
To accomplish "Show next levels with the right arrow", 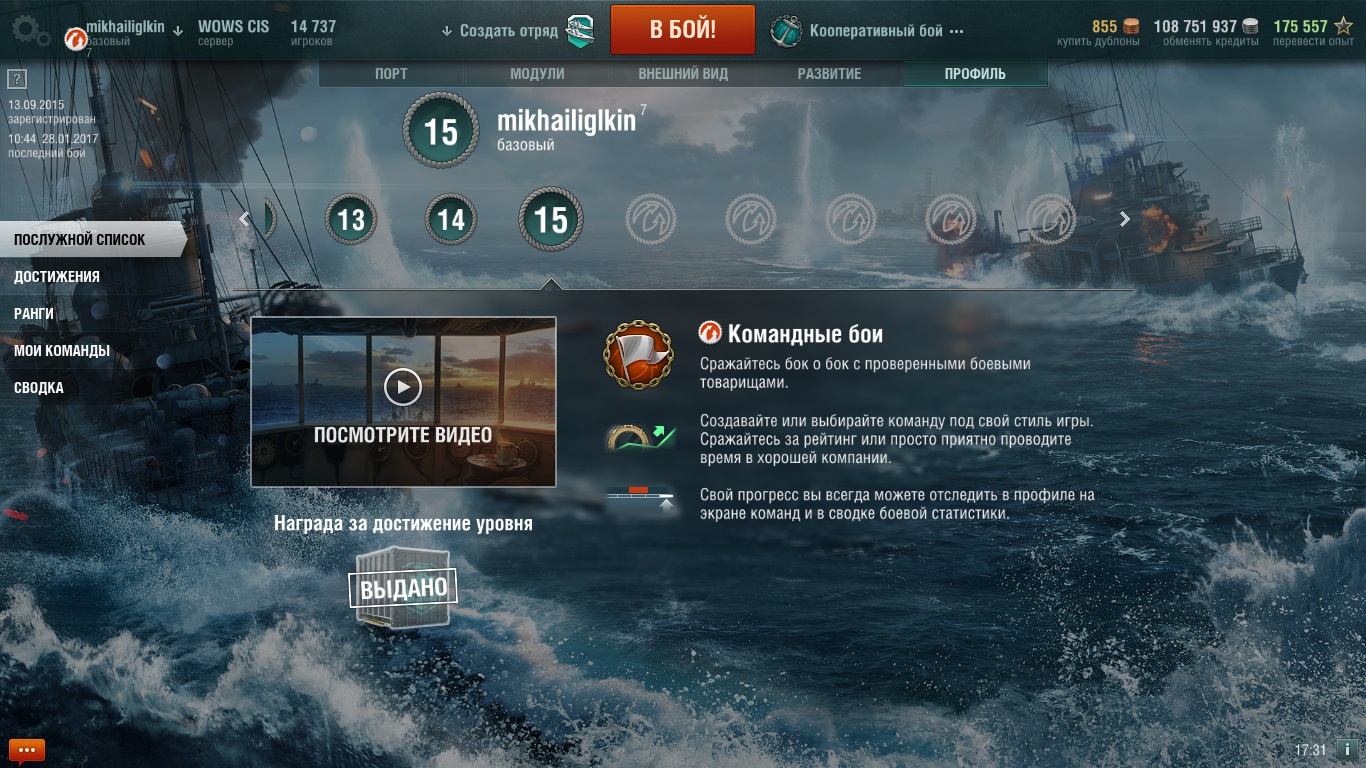I will pos(1125,219).
